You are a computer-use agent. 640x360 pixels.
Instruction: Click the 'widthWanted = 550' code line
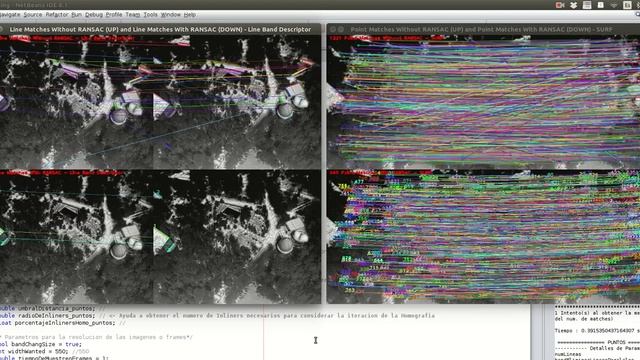[x=44, y=351]
